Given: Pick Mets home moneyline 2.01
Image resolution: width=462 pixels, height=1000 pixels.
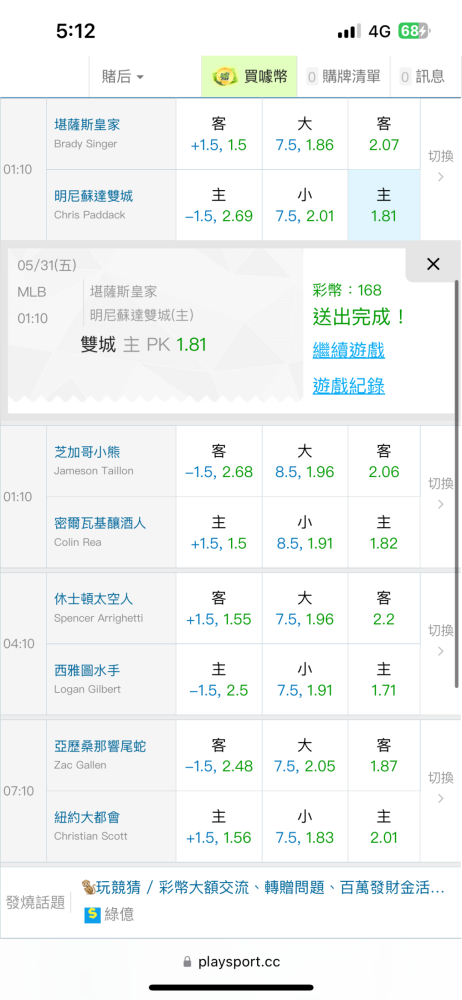Looking at the screenshot, I should point(384,827).
